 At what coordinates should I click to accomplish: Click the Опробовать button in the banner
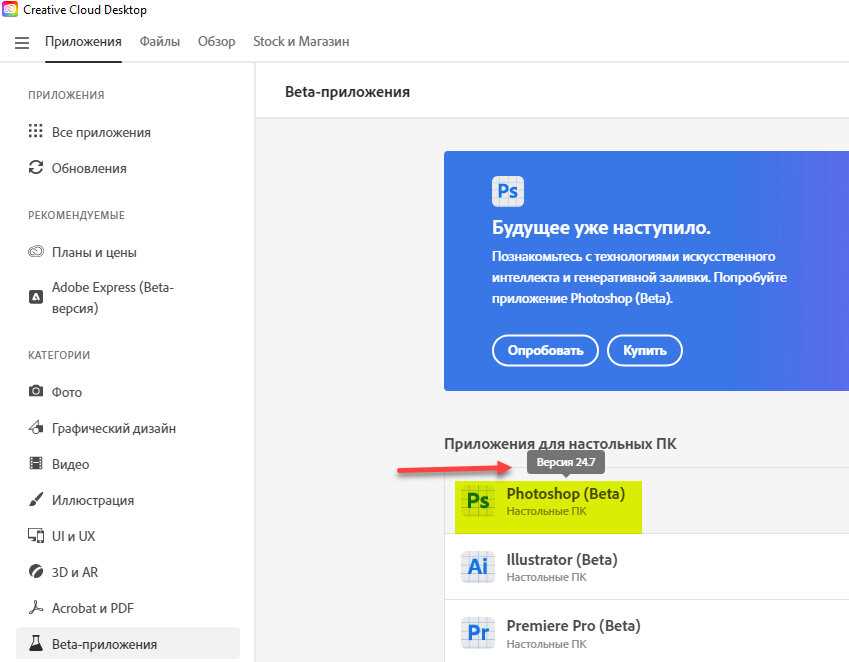(545, 350)
